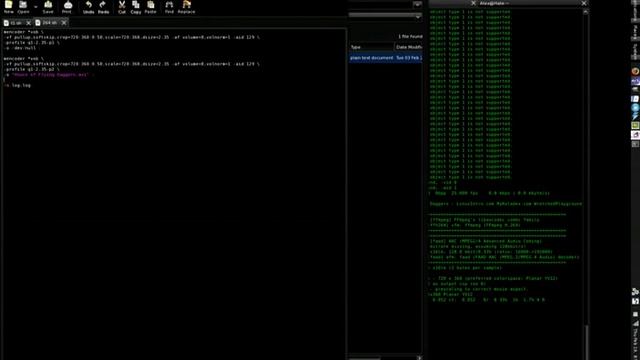Click the round blue icon in side panel
The width and height of the screenshot is (640, 360).
point(635,108)
